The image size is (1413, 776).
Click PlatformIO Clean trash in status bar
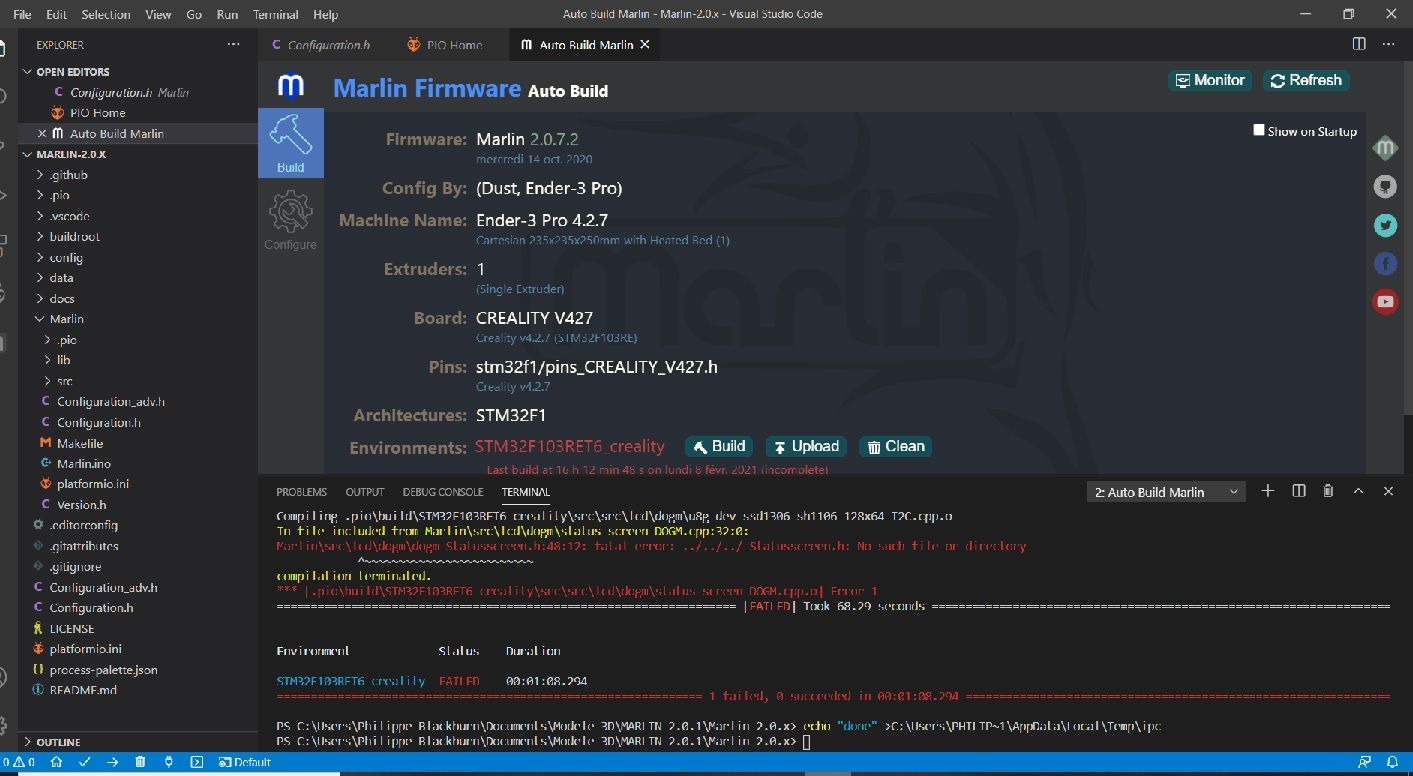(140, 762)
